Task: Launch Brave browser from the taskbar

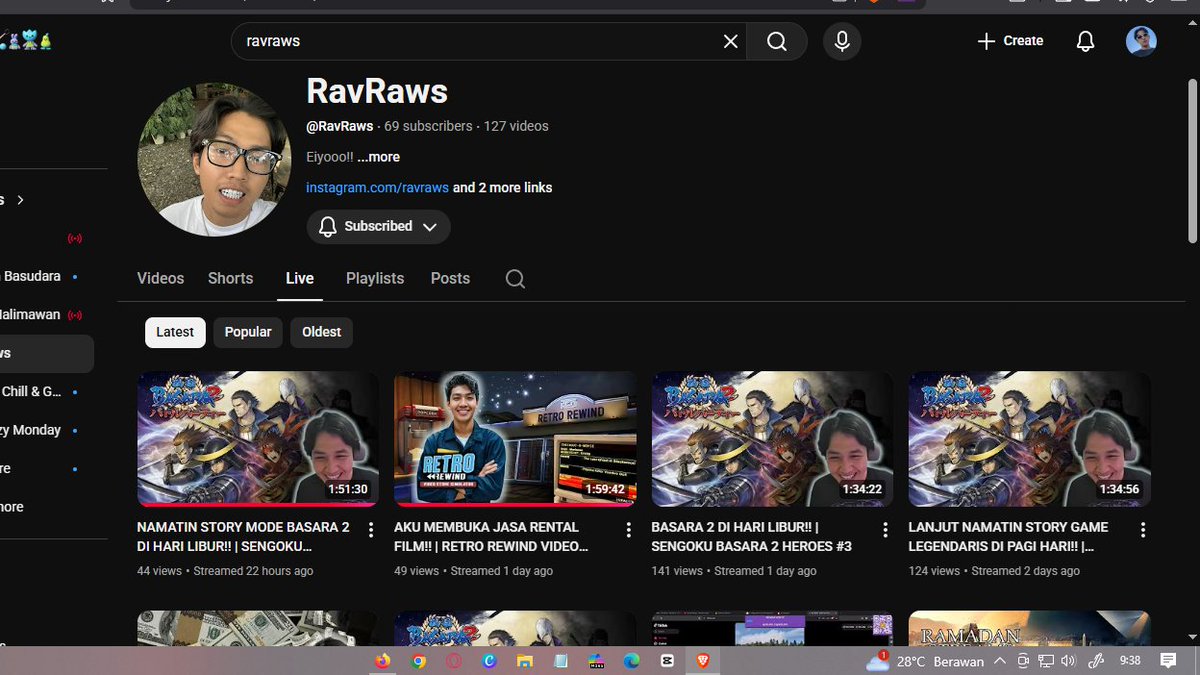Action: (701, 661)
